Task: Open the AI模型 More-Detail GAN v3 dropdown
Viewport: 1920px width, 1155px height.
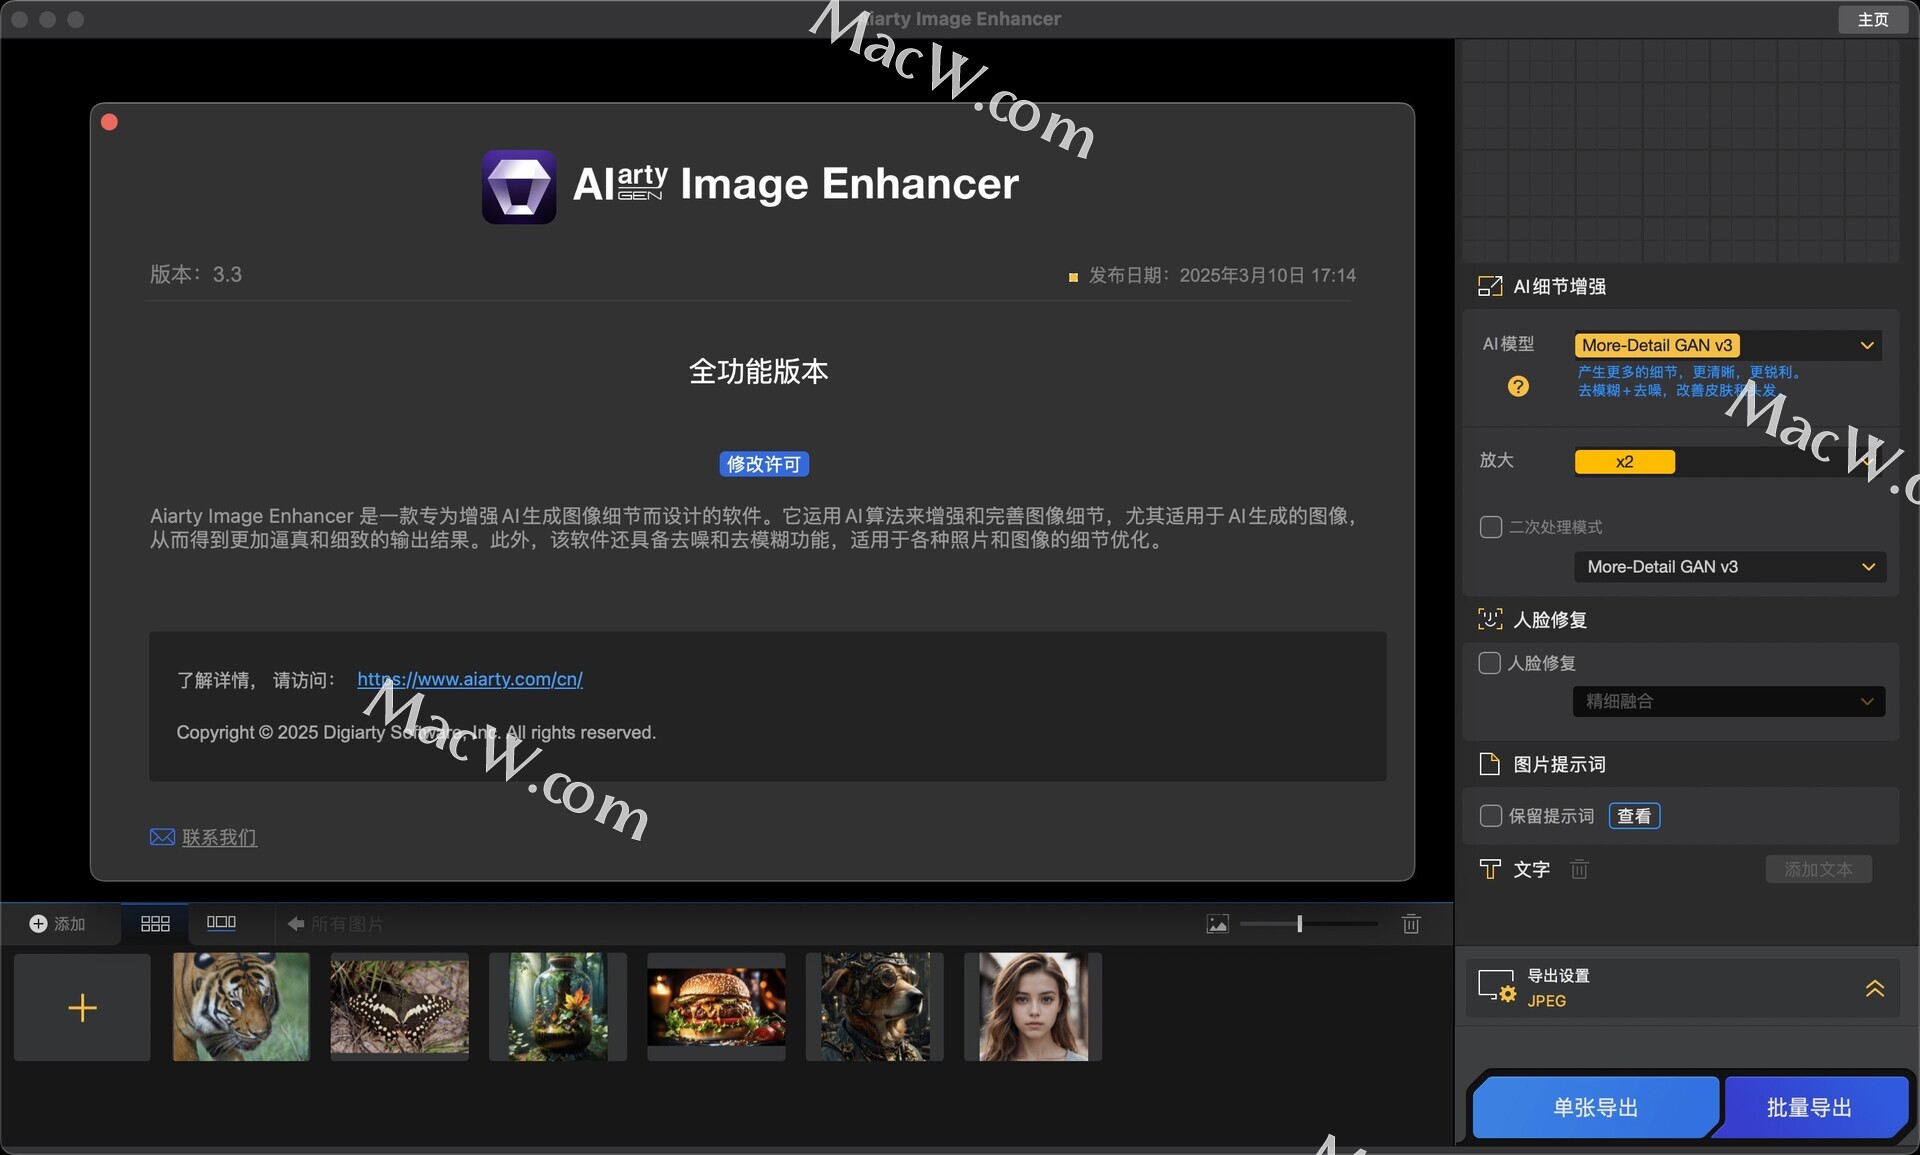Action: pos(1728,345)
